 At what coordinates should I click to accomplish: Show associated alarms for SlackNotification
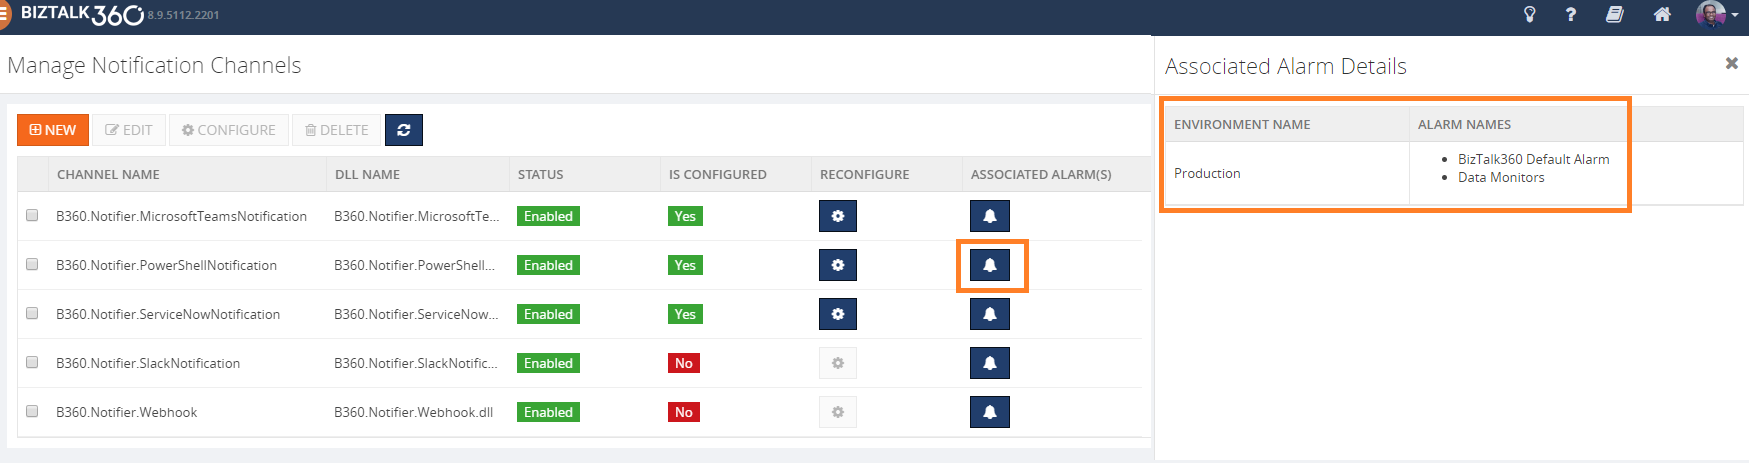[x=990, y=363]
